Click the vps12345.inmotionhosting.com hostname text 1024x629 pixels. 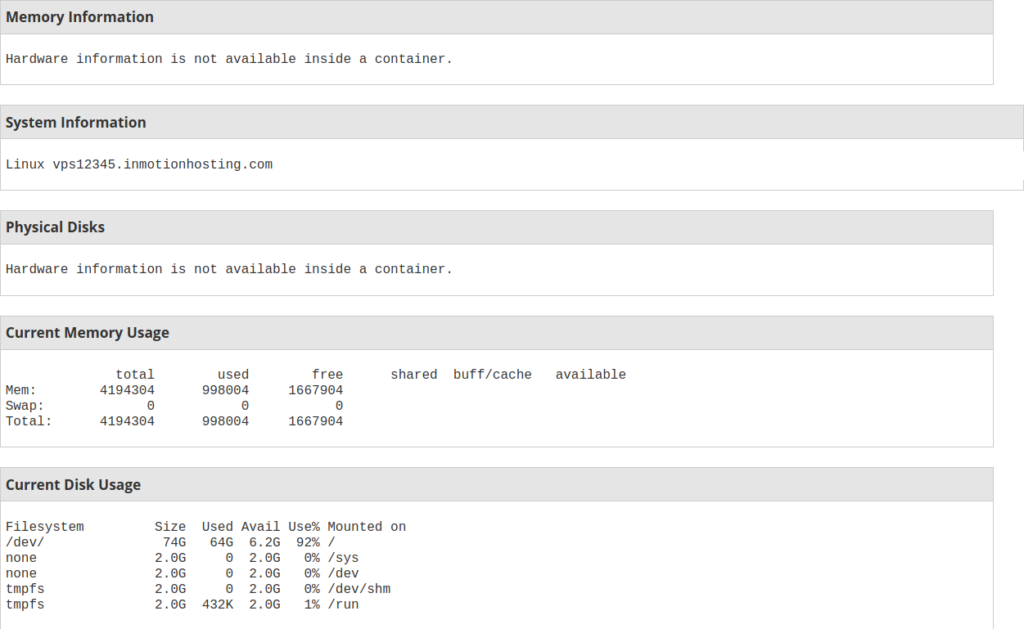click(x=162, y=164)
